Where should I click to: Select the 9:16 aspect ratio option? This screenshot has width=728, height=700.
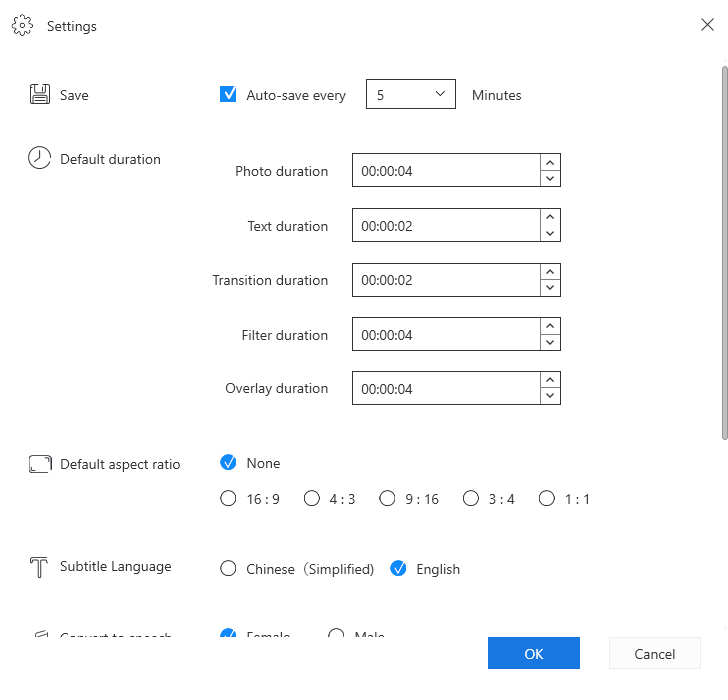click(388, 499)
